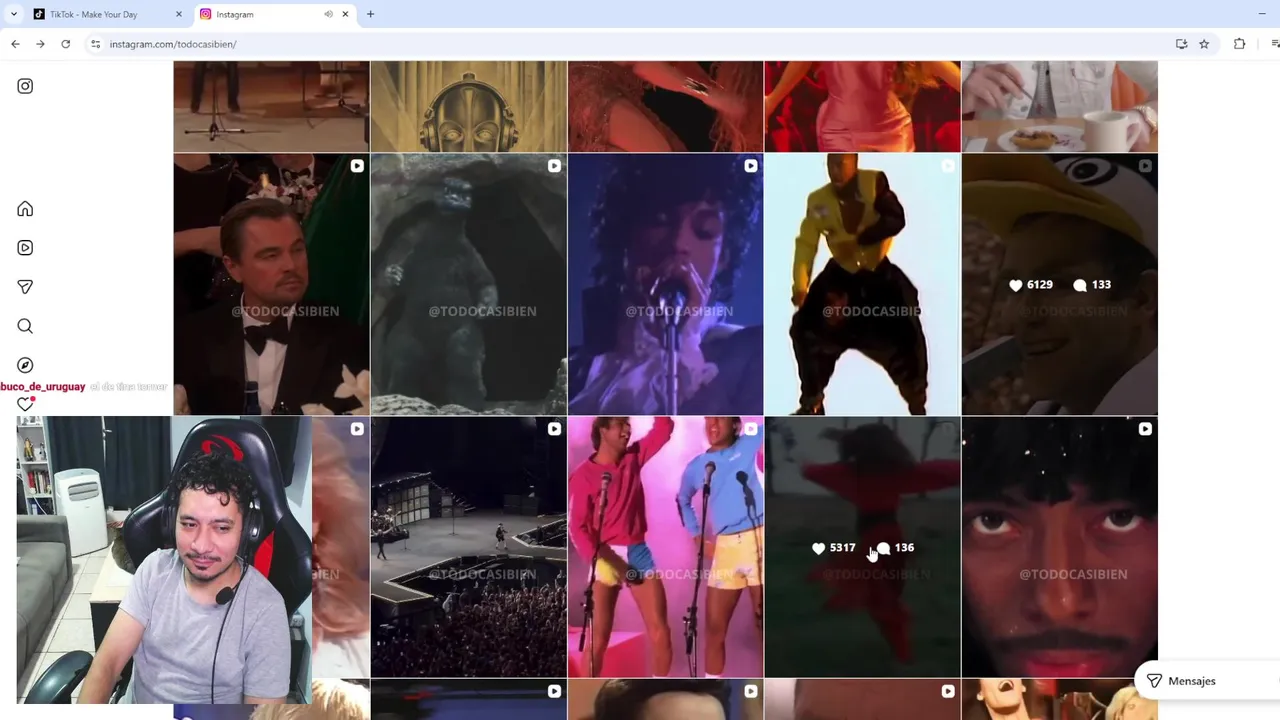Click the 133 comments count
The height and width of the screenshot is (720, 1280).
(1092, 285)
